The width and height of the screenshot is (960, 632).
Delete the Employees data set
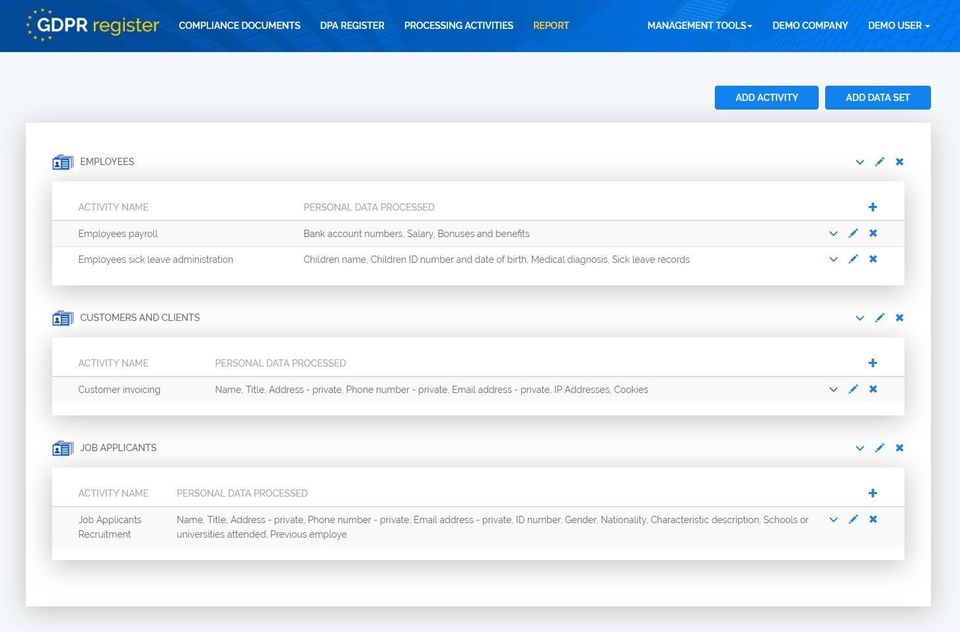point(899,162)
